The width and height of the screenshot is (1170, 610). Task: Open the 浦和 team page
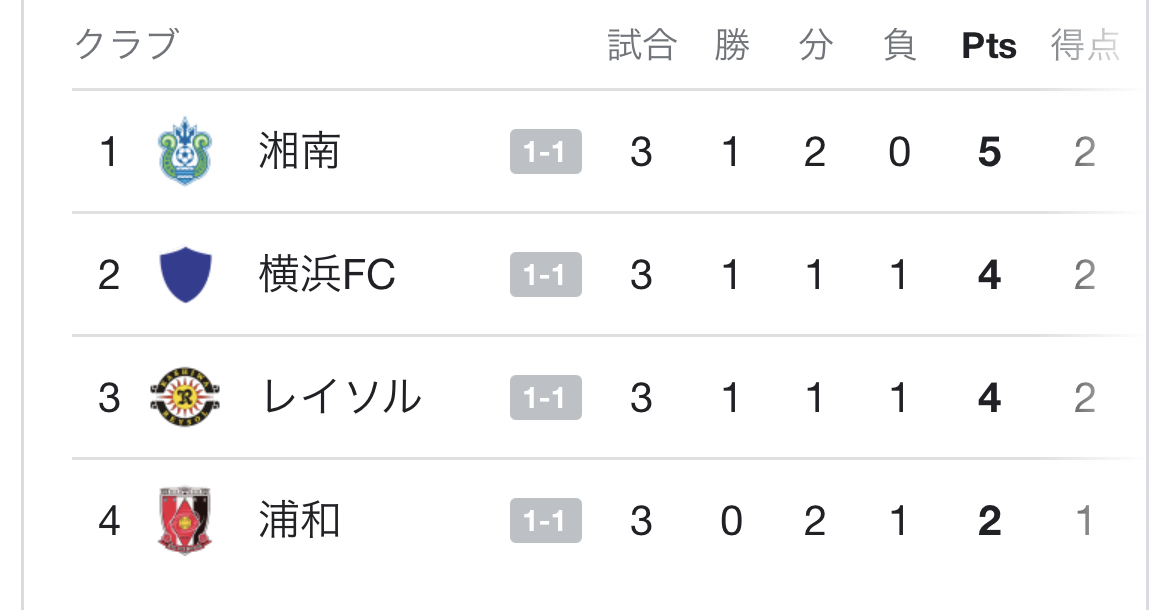click(x=299, y=520)
